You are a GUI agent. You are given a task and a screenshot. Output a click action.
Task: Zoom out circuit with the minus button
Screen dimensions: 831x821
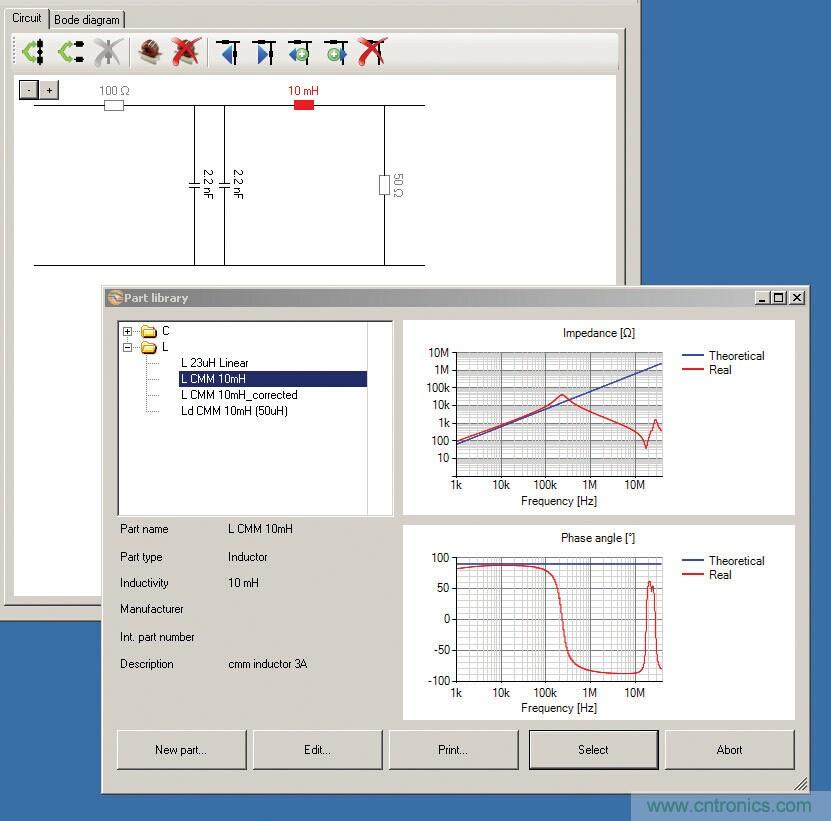pyautogui.click(x=29, y=90)
